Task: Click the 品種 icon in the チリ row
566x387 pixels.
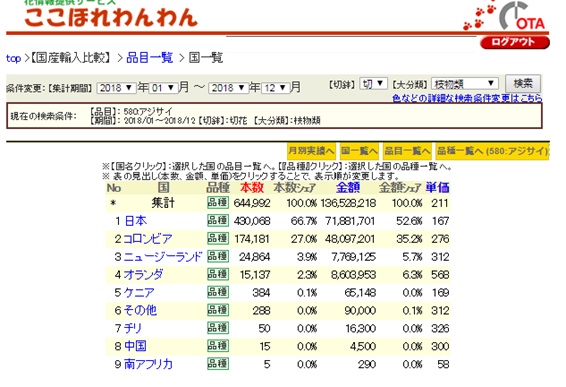Action: tap(218, 328)
